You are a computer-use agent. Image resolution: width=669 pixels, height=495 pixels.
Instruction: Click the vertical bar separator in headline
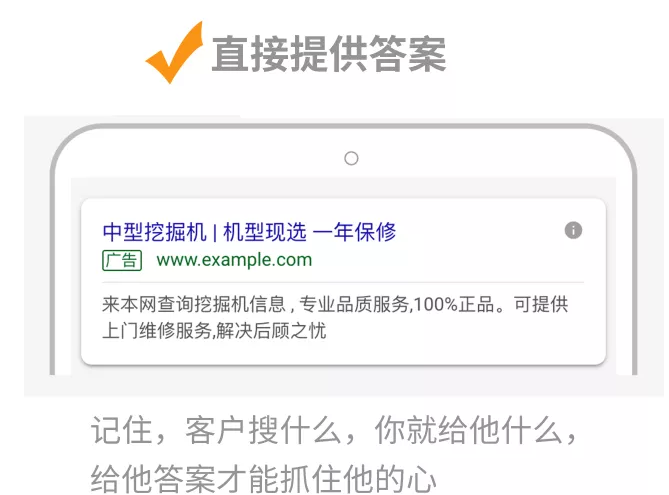[x=215, y=233]
